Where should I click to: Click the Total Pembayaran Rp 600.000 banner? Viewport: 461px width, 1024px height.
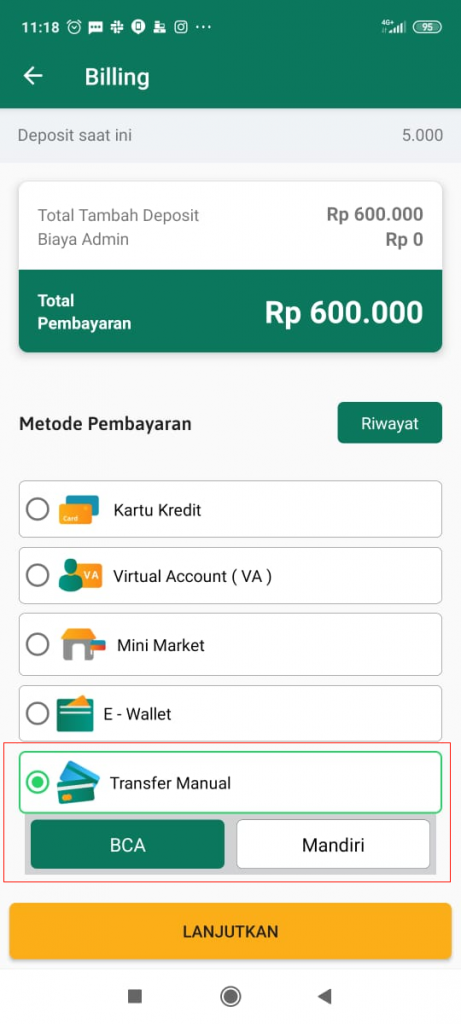(230, 312)
